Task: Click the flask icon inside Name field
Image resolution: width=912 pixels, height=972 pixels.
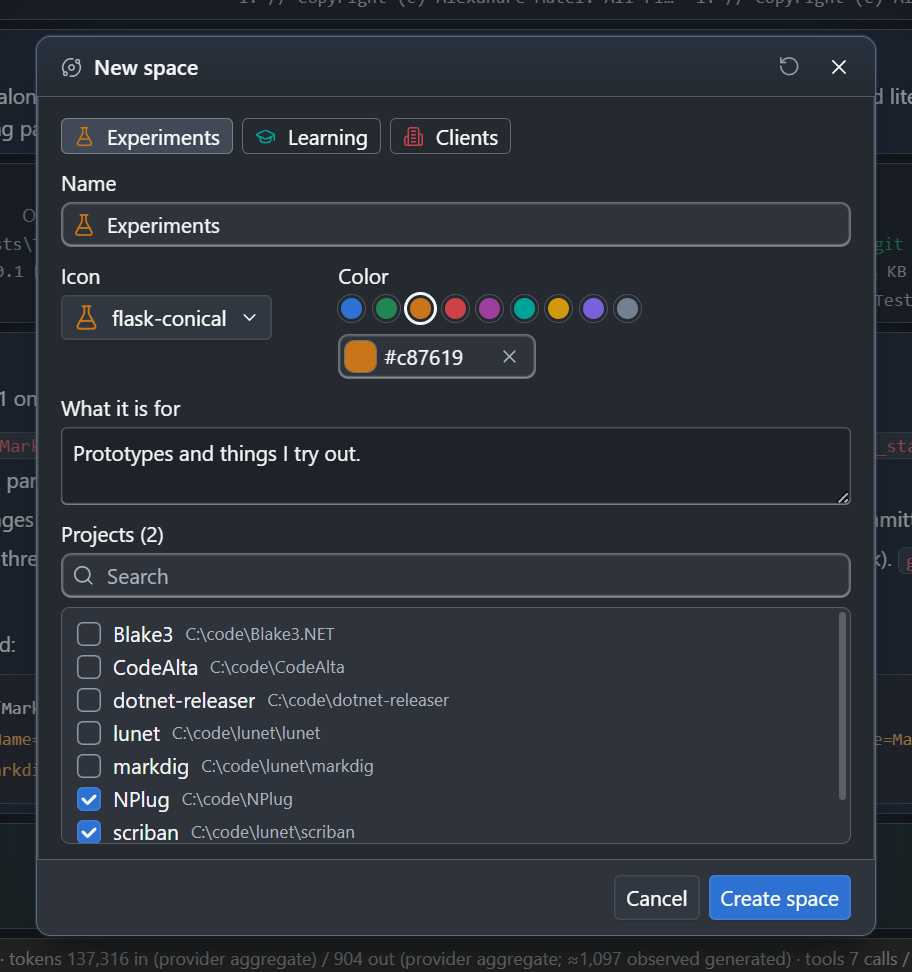Action: (x=84, y=225)
